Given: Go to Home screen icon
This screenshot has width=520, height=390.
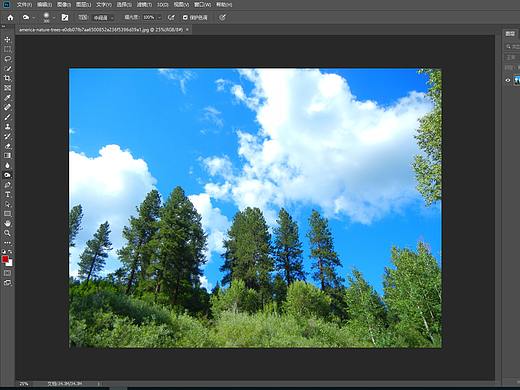Looking at the screenshot, I should [10, 17].
